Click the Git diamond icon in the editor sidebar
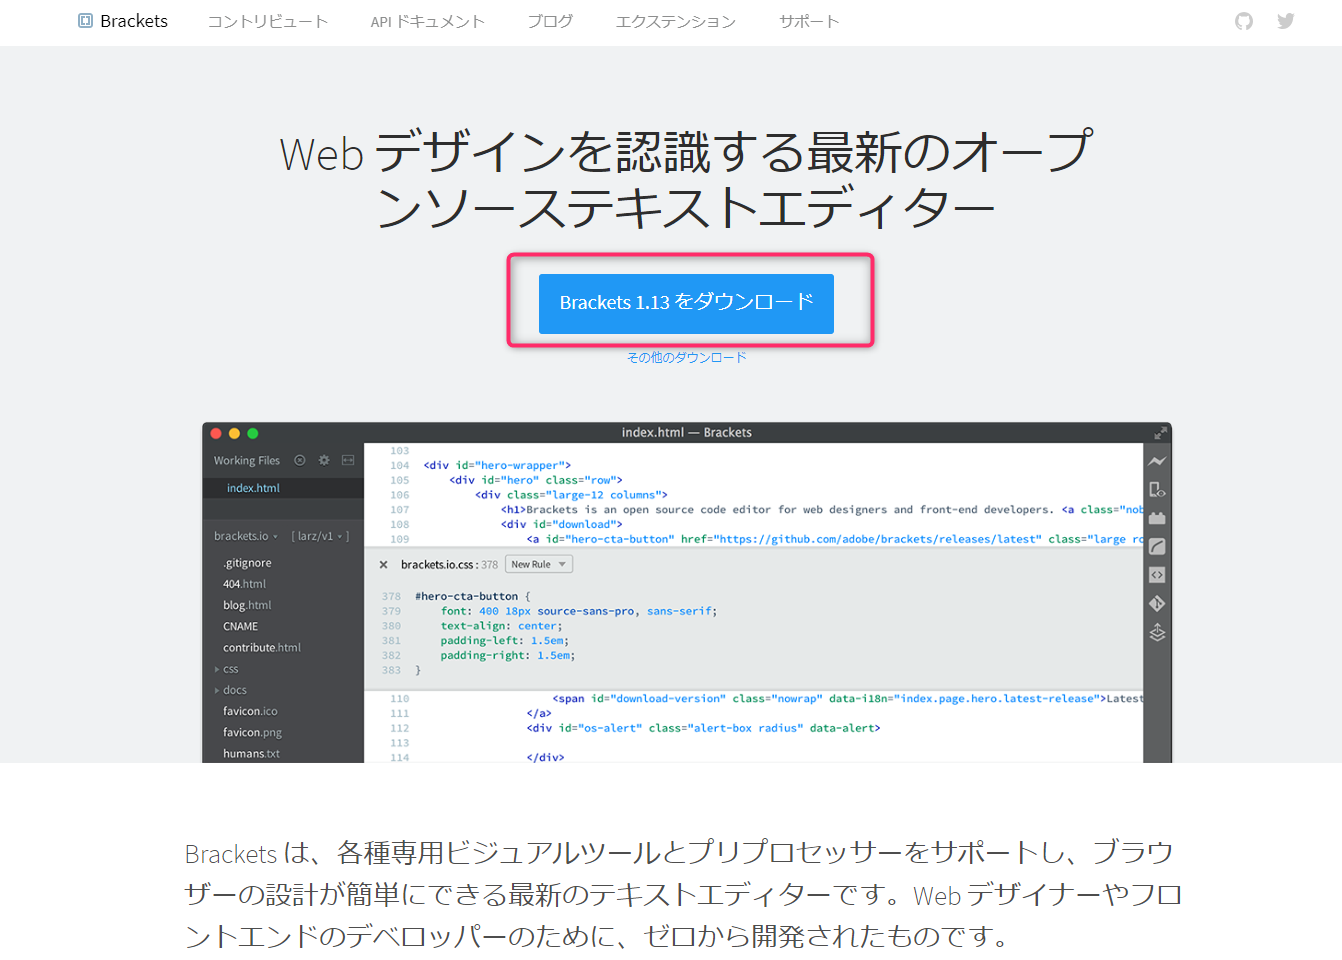 point(1157,604)
